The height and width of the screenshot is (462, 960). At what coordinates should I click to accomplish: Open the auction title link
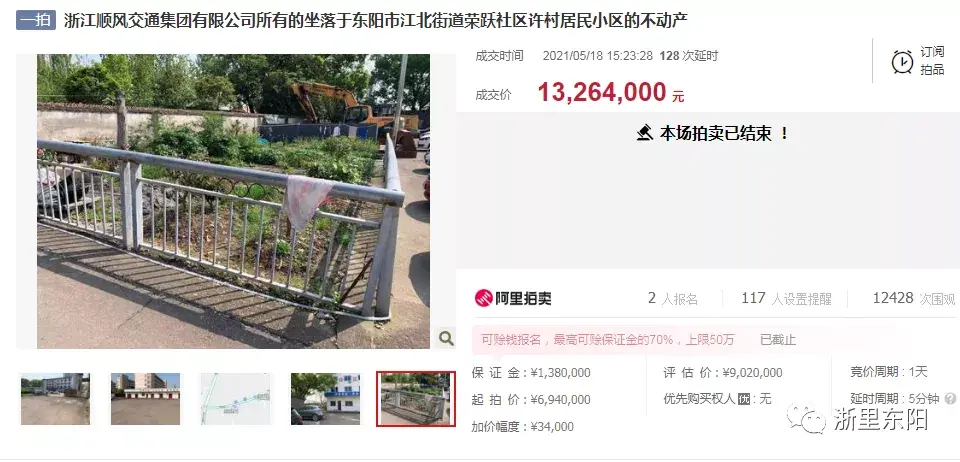click(376, 21)
